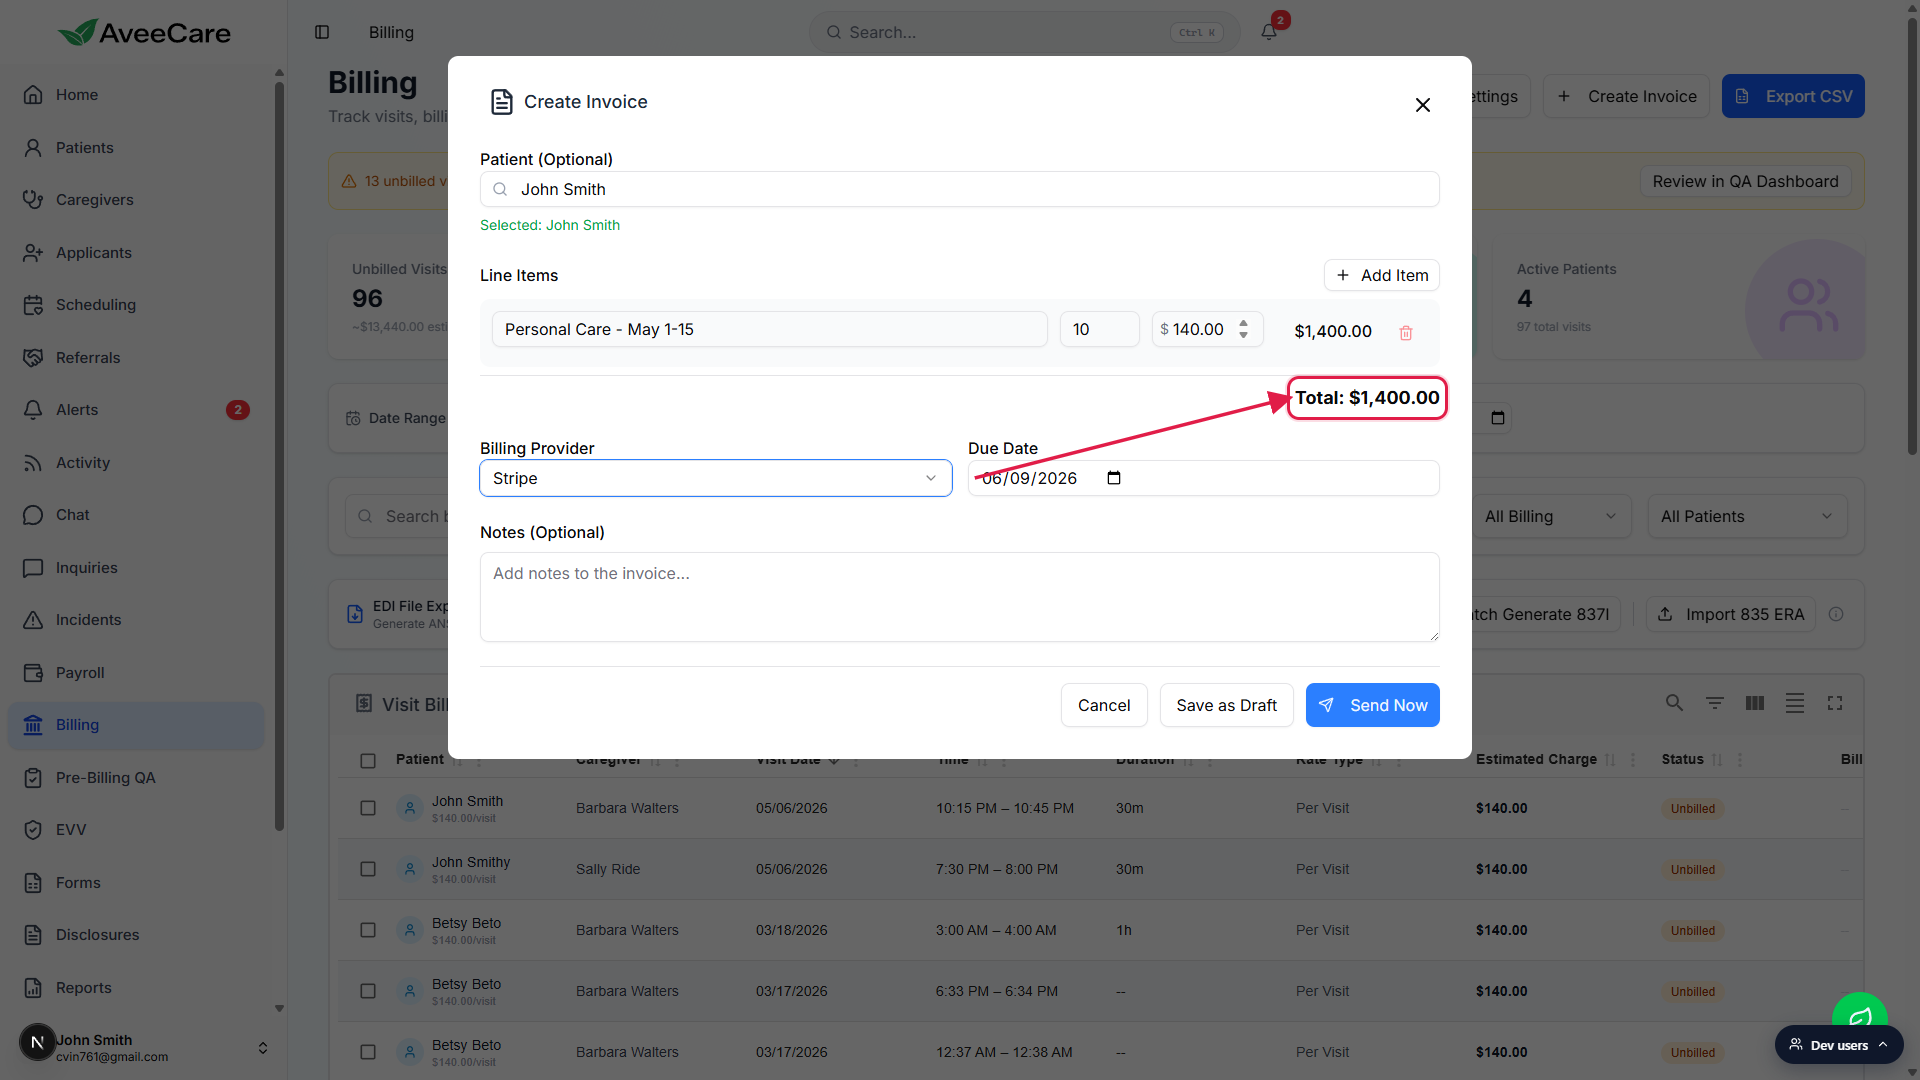Save invoice as draft
This screenshot has height=1080, width=1920.
click(1226, 705)
